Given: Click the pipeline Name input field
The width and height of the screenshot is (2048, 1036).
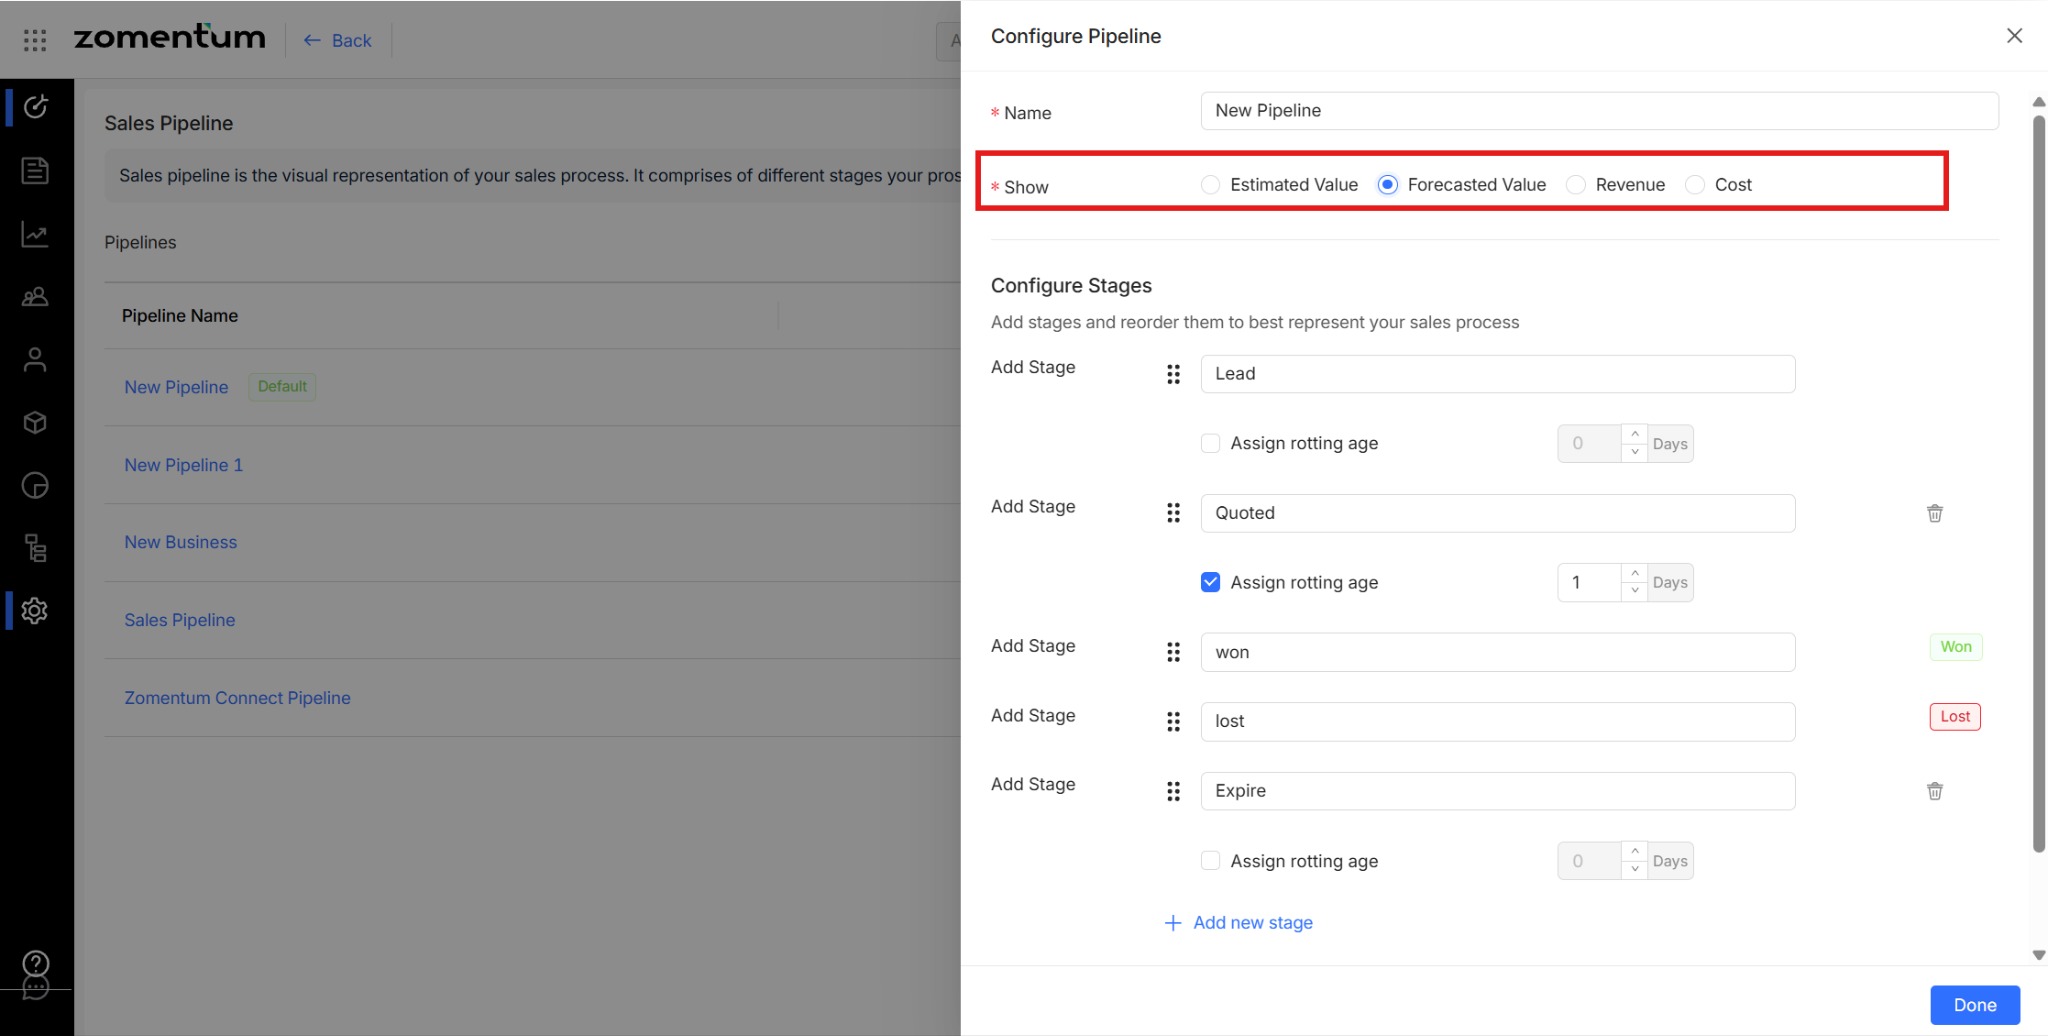Looking at the screenshot, I should pos(1599,111).
